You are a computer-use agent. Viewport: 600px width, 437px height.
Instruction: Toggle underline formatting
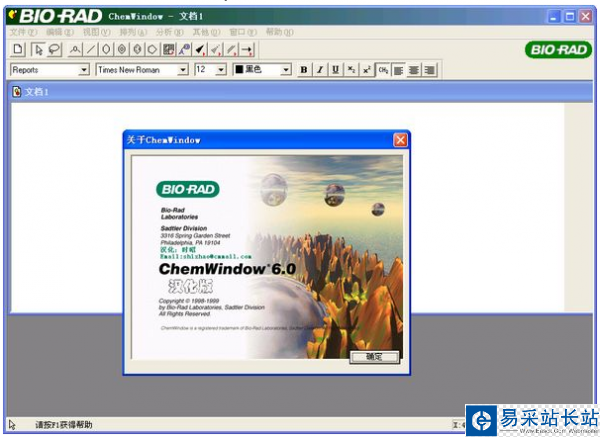click(x=335, y=70)
